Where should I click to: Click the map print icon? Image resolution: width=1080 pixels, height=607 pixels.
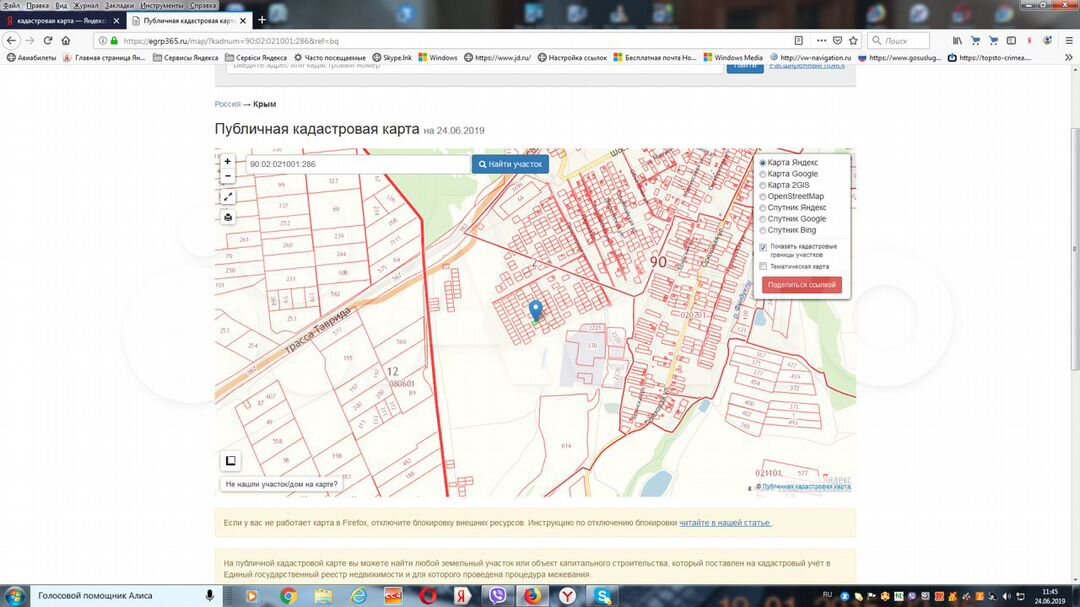pyautogui.click(x=228, y=217)
